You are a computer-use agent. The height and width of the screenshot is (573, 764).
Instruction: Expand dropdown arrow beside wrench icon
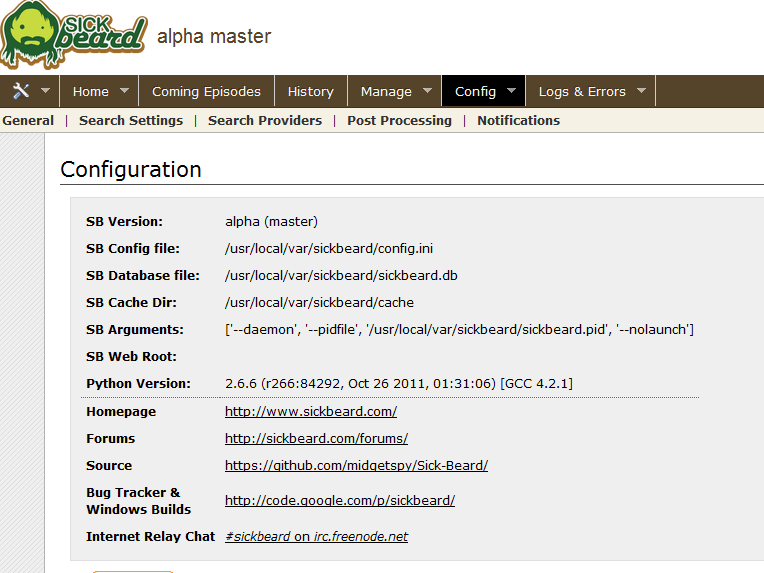45,91
